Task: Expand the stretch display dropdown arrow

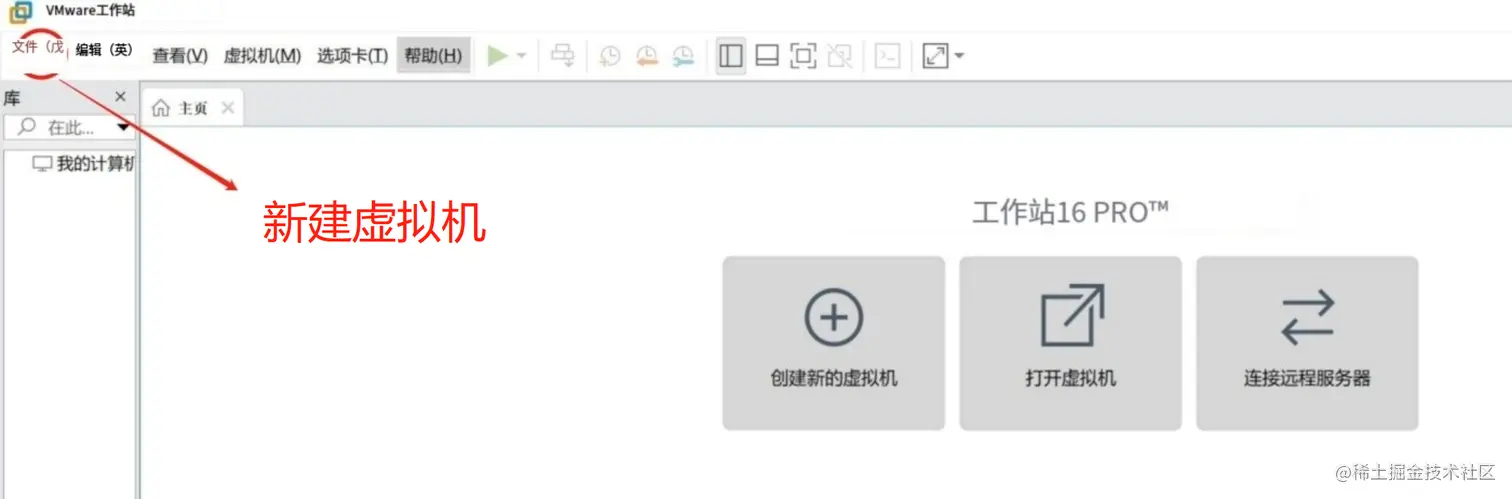Action: click(x=959, y=56)
